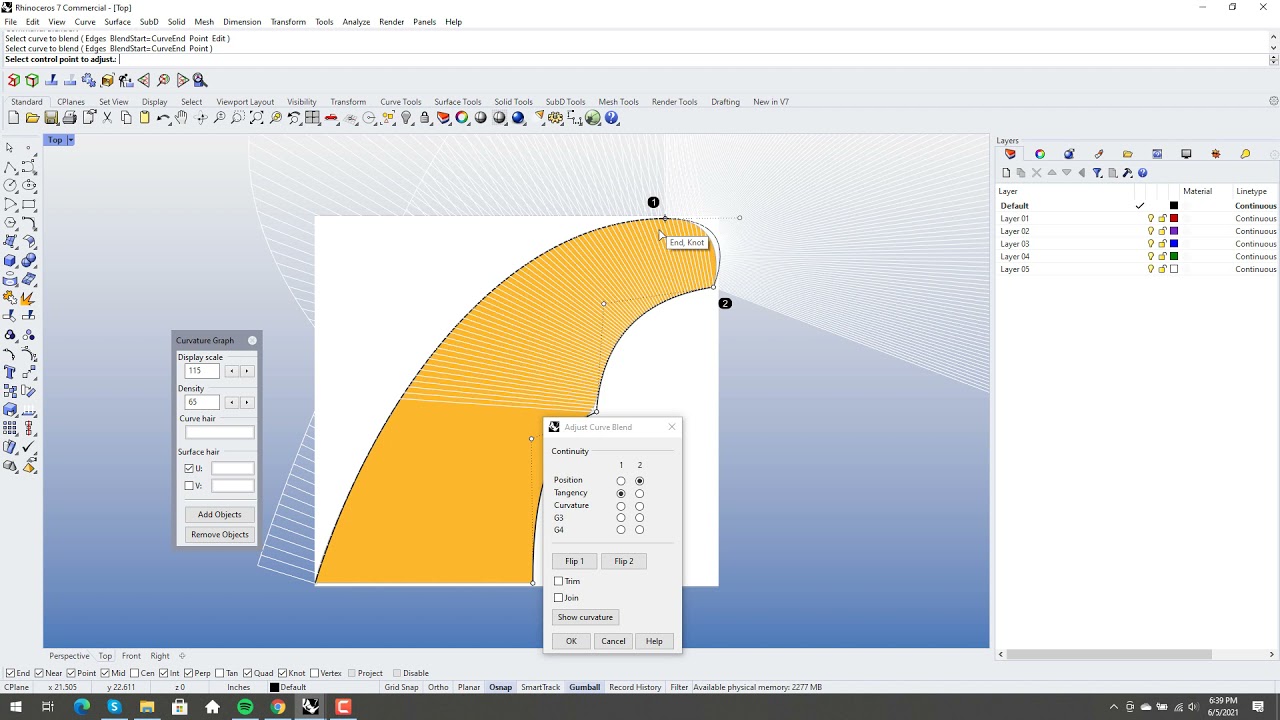Click Curve hair color swatch field
The image size is (1280, 720).
(219, 432)
